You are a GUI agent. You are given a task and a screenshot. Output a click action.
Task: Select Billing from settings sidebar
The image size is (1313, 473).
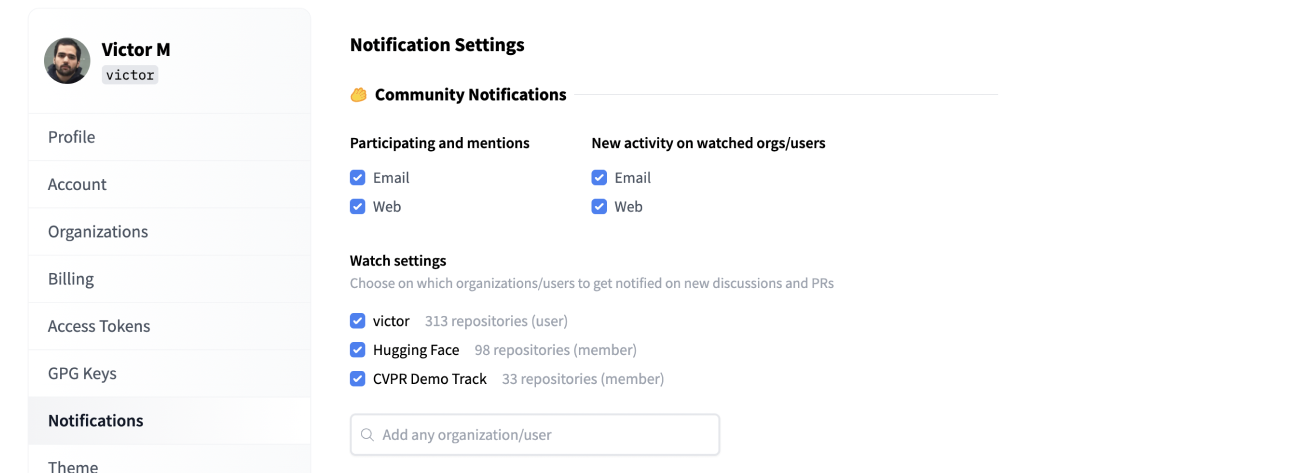point(71,279)
